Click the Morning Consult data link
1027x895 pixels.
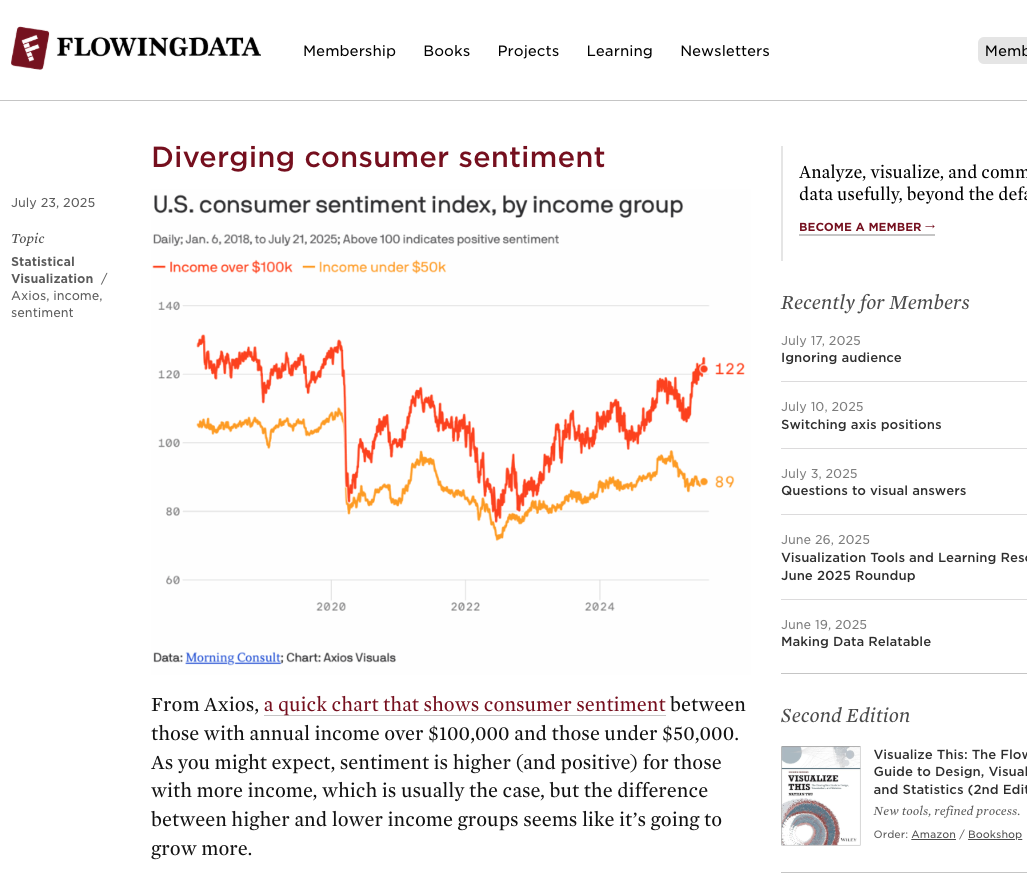tap(233, 658)
